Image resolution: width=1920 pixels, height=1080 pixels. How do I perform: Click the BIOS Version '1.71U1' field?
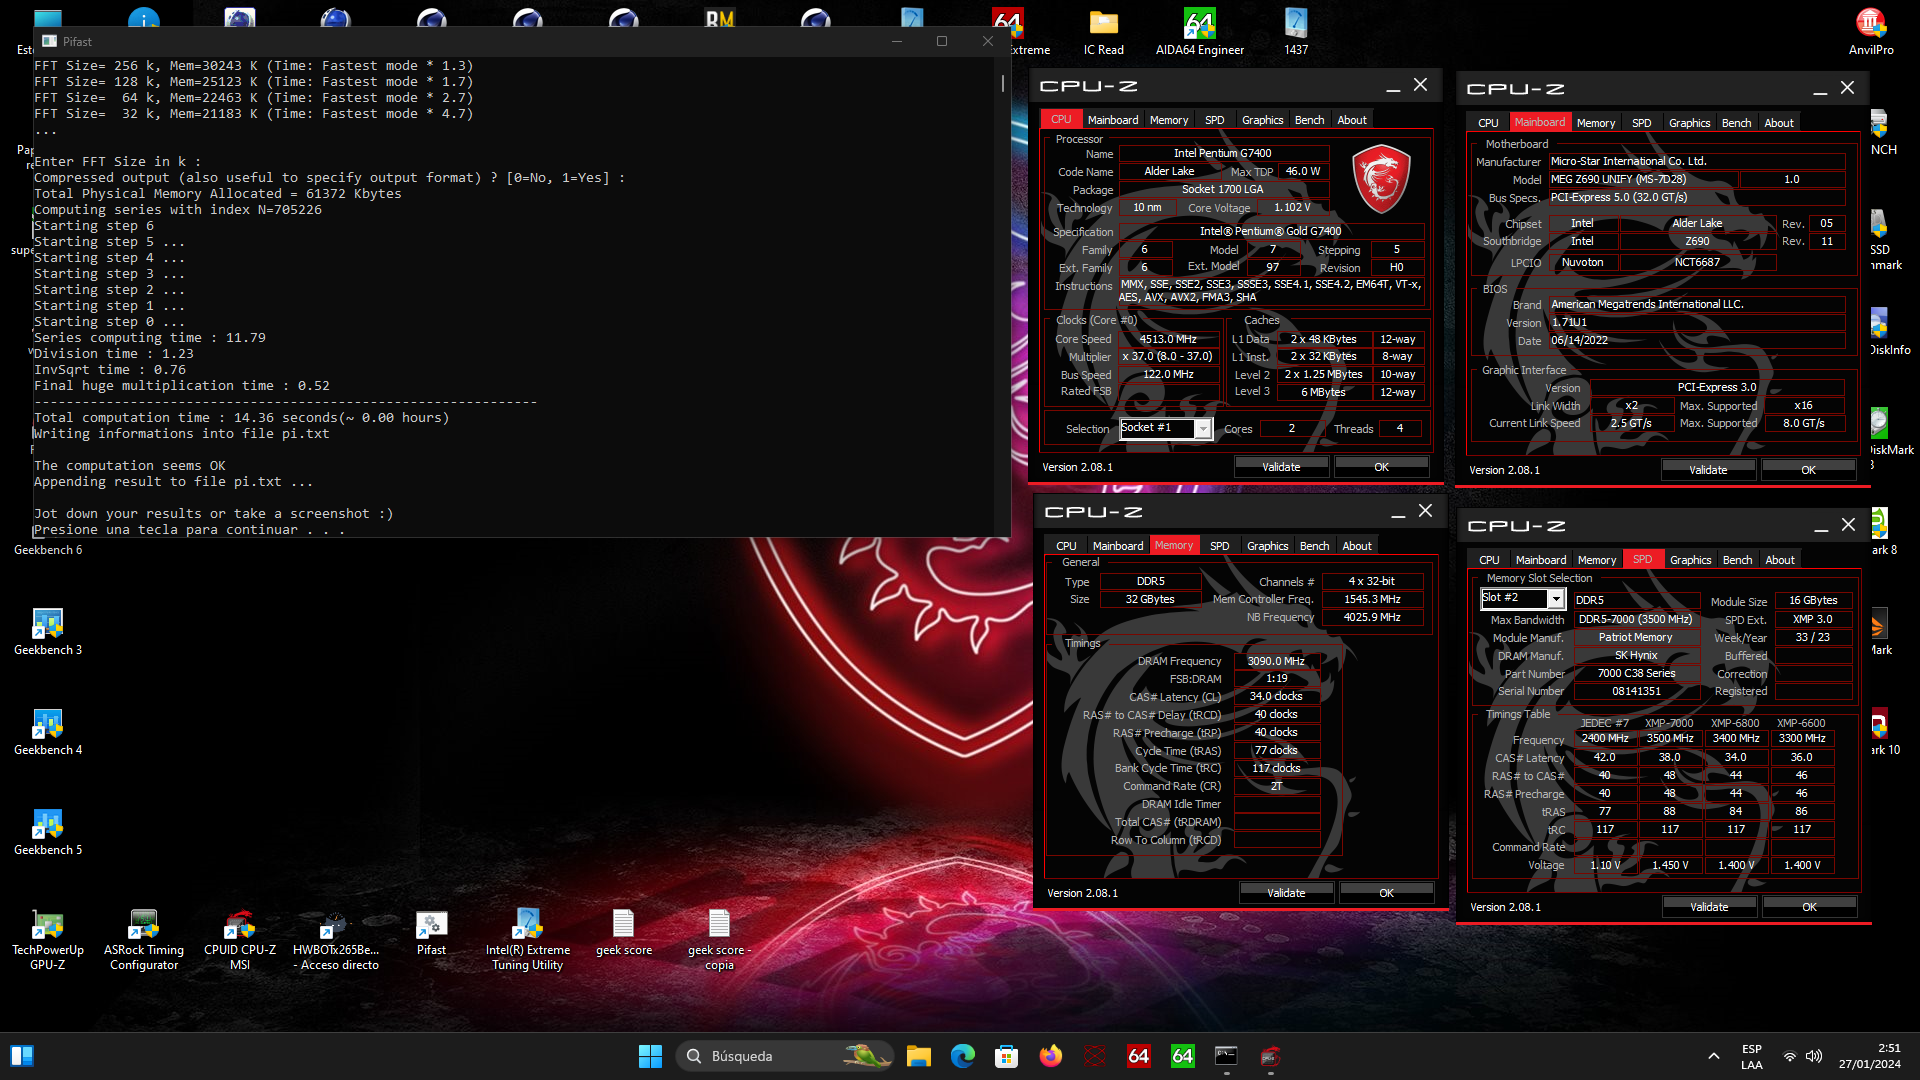(1696, 323)
